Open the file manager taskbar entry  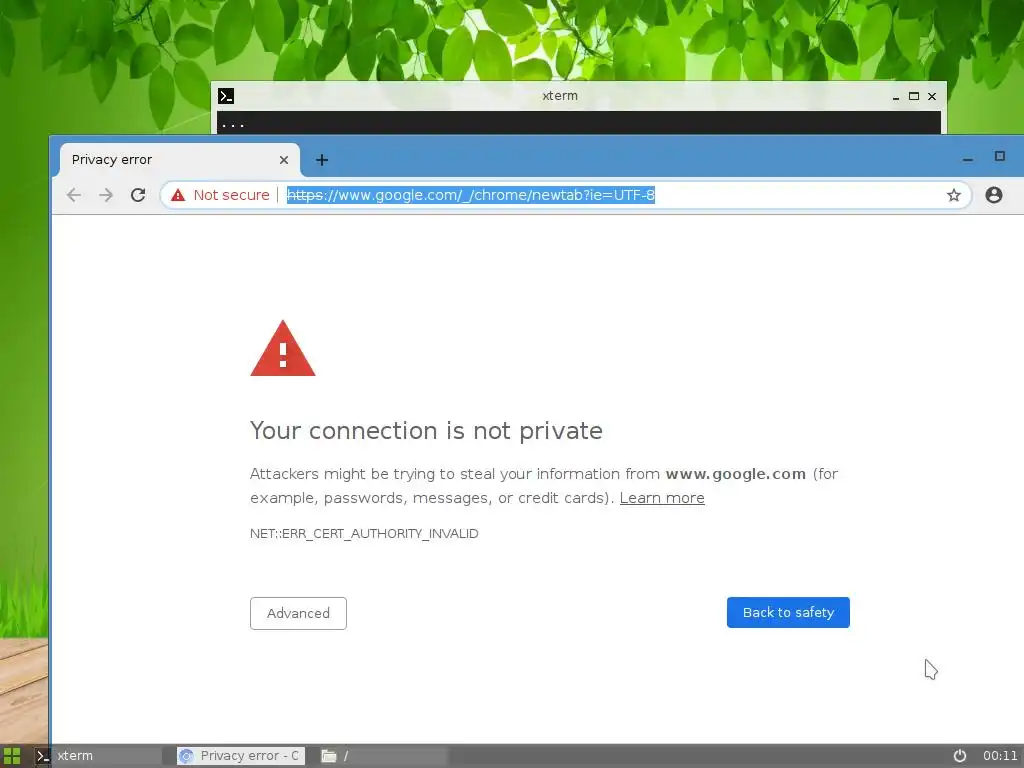point(384,756)
